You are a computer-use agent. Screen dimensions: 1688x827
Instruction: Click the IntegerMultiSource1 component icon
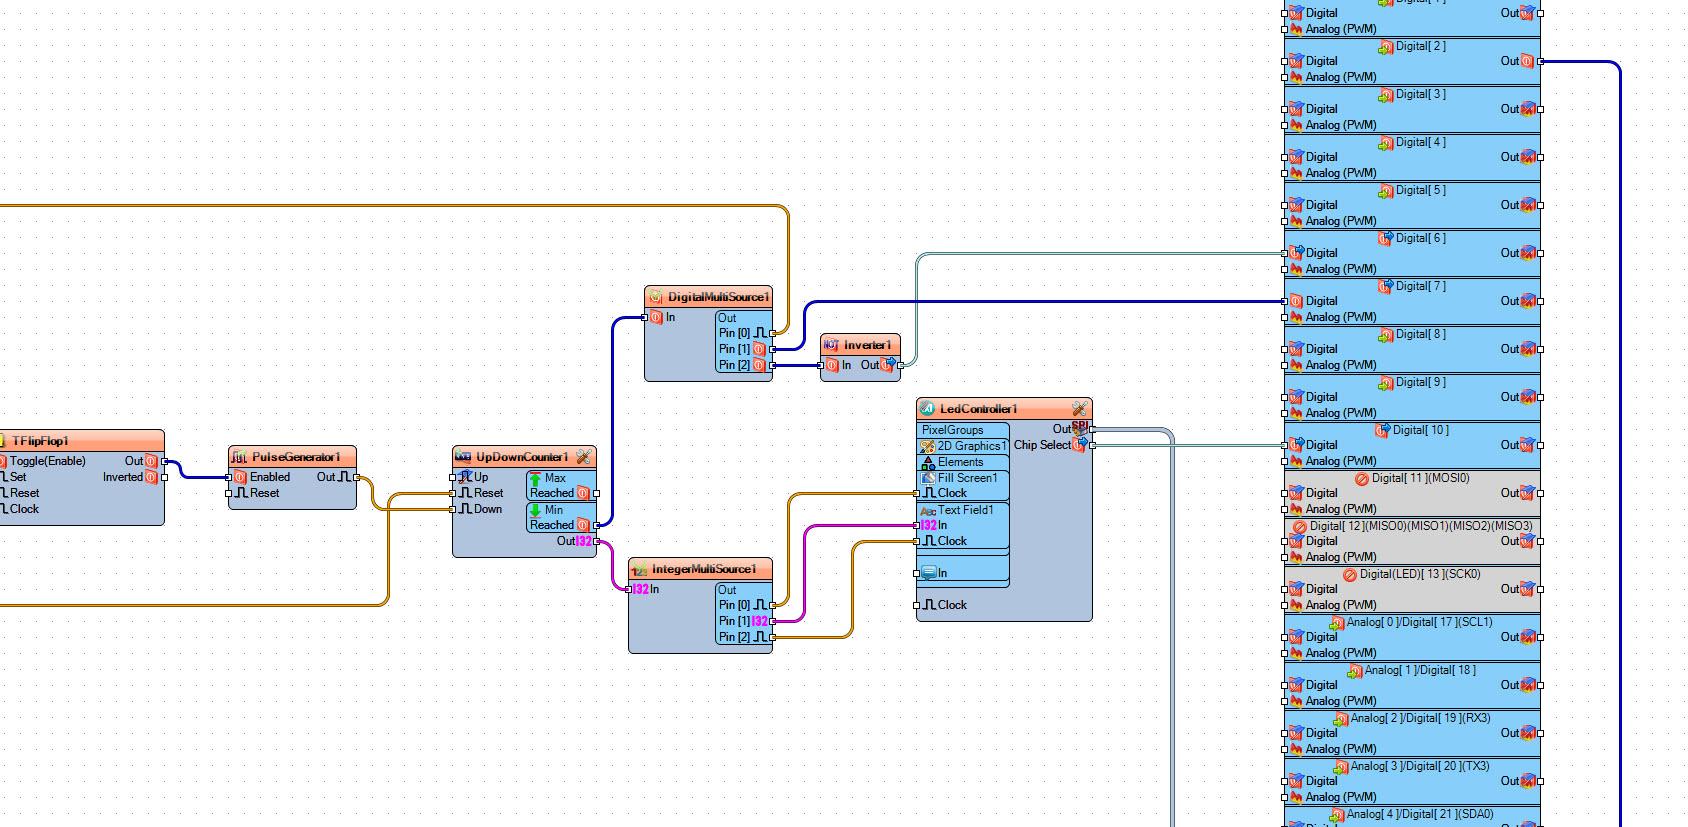tap(640, 569)
